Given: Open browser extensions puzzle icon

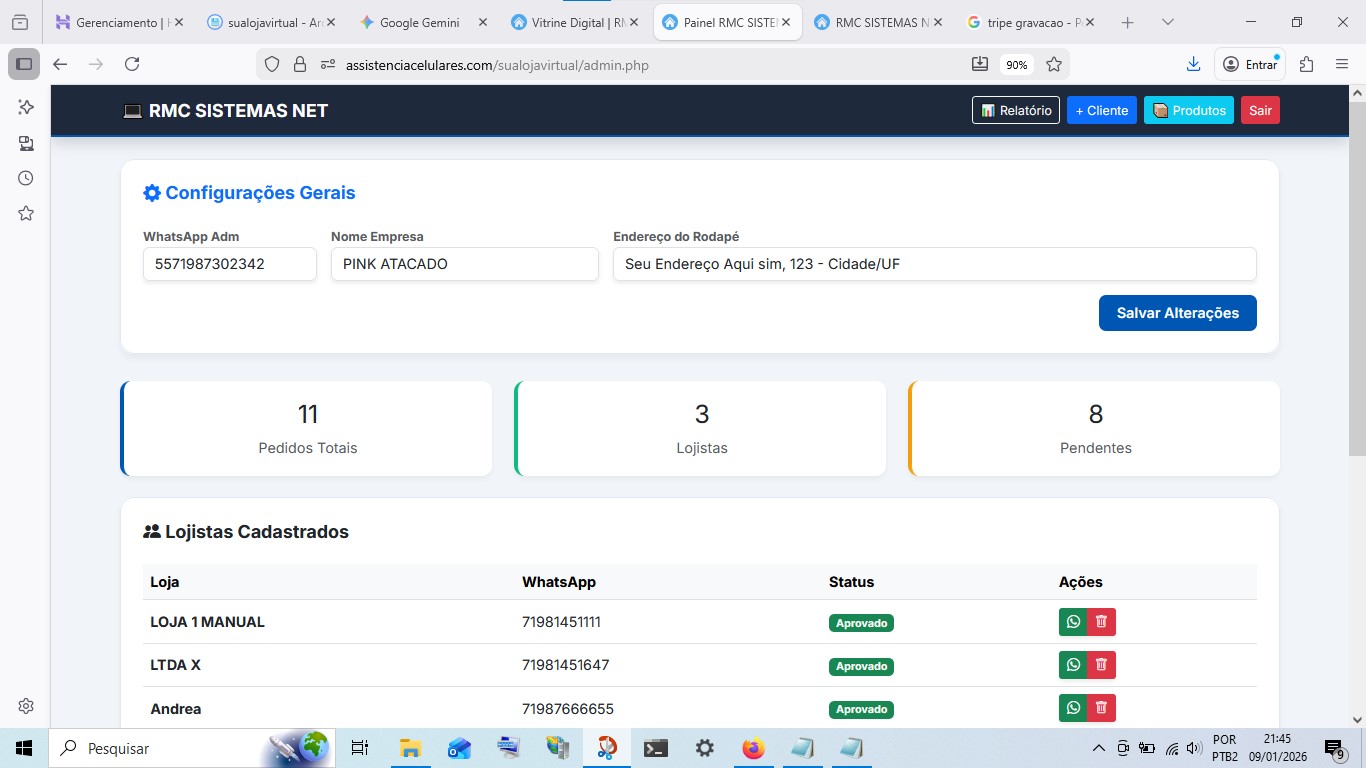Looking at the screenshot, I should 1306,64.
